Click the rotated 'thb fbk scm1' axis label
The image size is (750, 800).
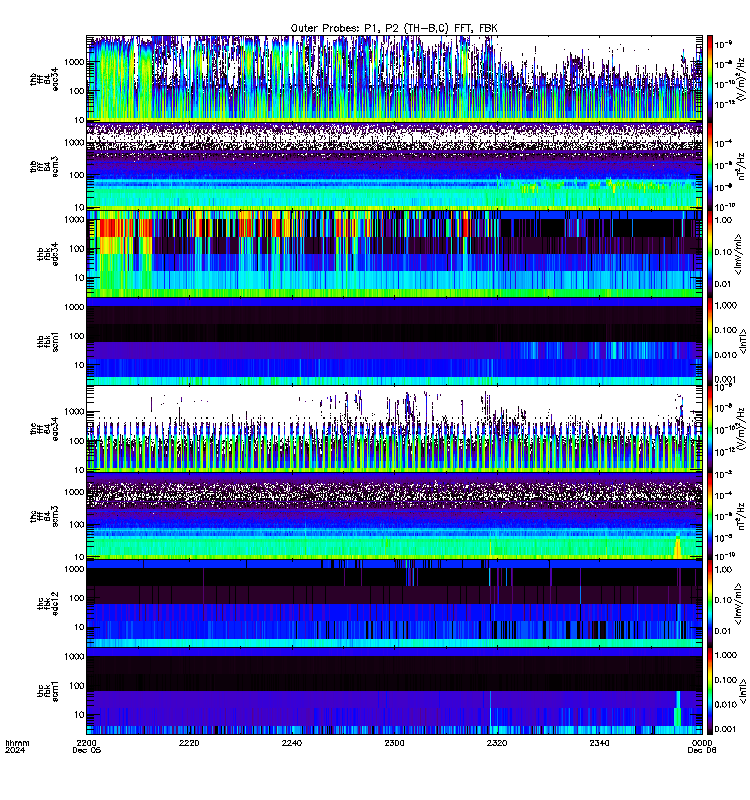coord(47,341)
